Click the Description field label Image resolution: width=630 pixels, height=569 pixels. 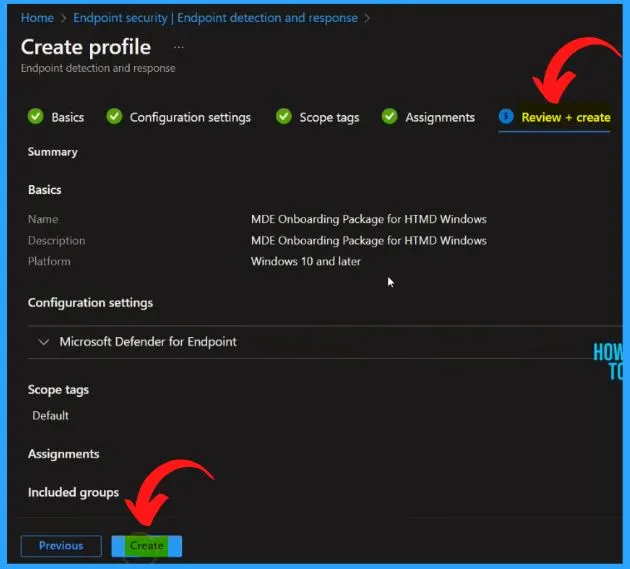pos(57,241)
